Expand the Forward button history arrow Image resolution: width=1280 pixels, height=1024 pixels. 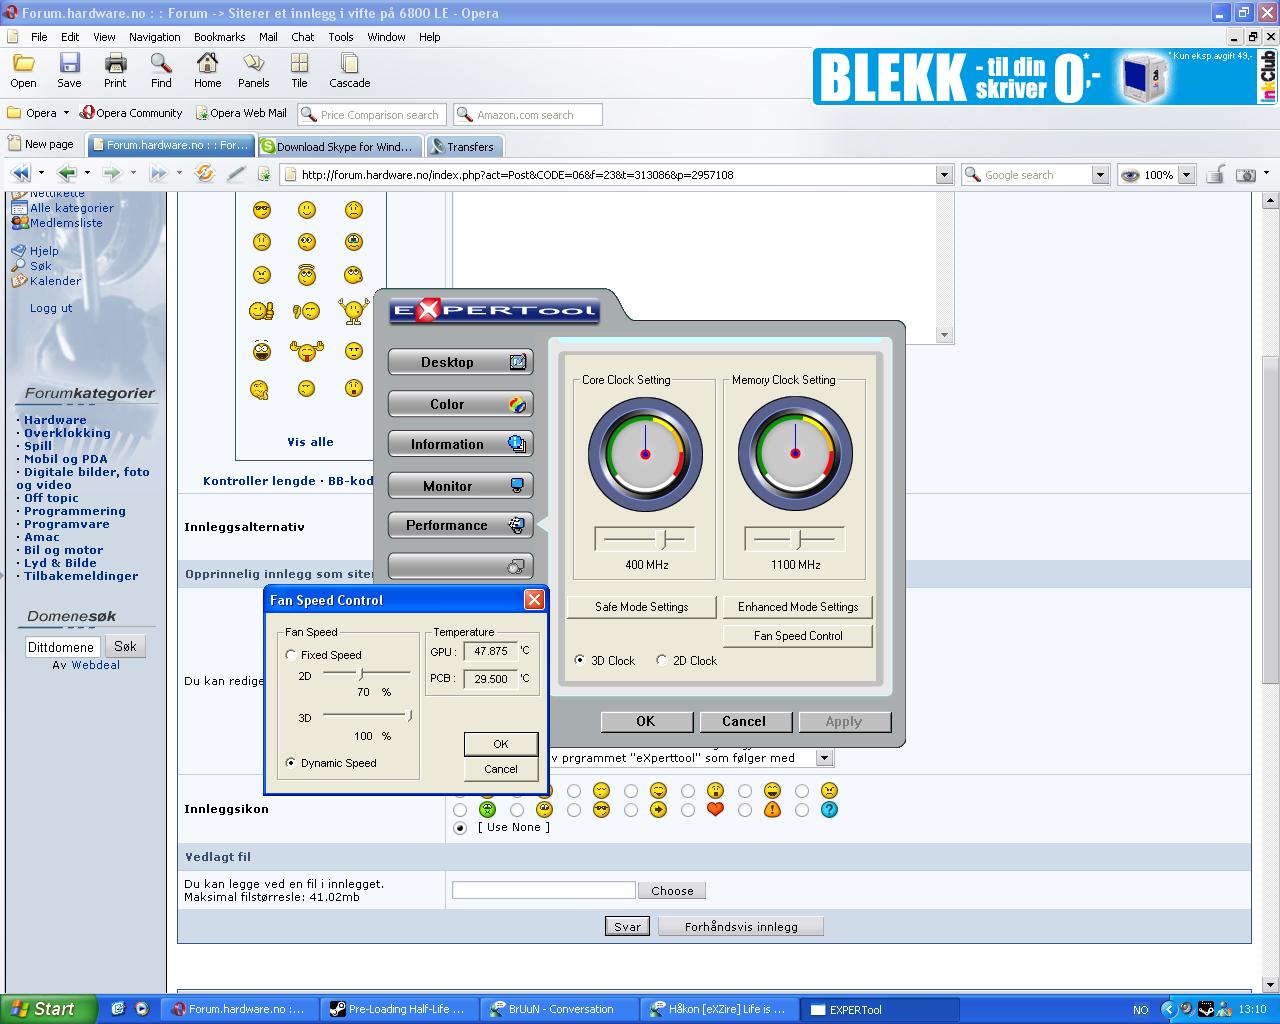pos(133,174)
